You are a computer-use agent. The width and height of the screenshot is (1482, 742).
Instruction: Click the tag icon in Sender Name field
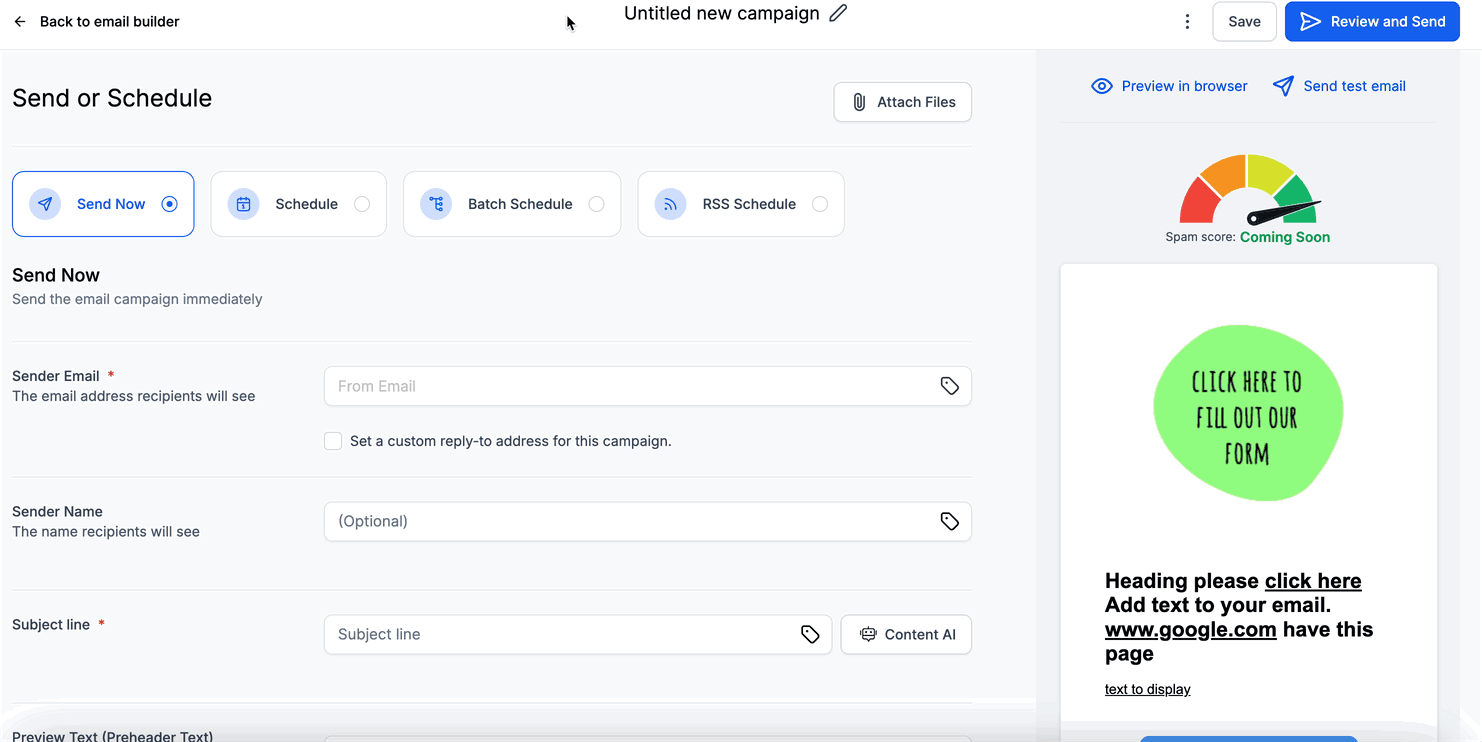(949, 521)
